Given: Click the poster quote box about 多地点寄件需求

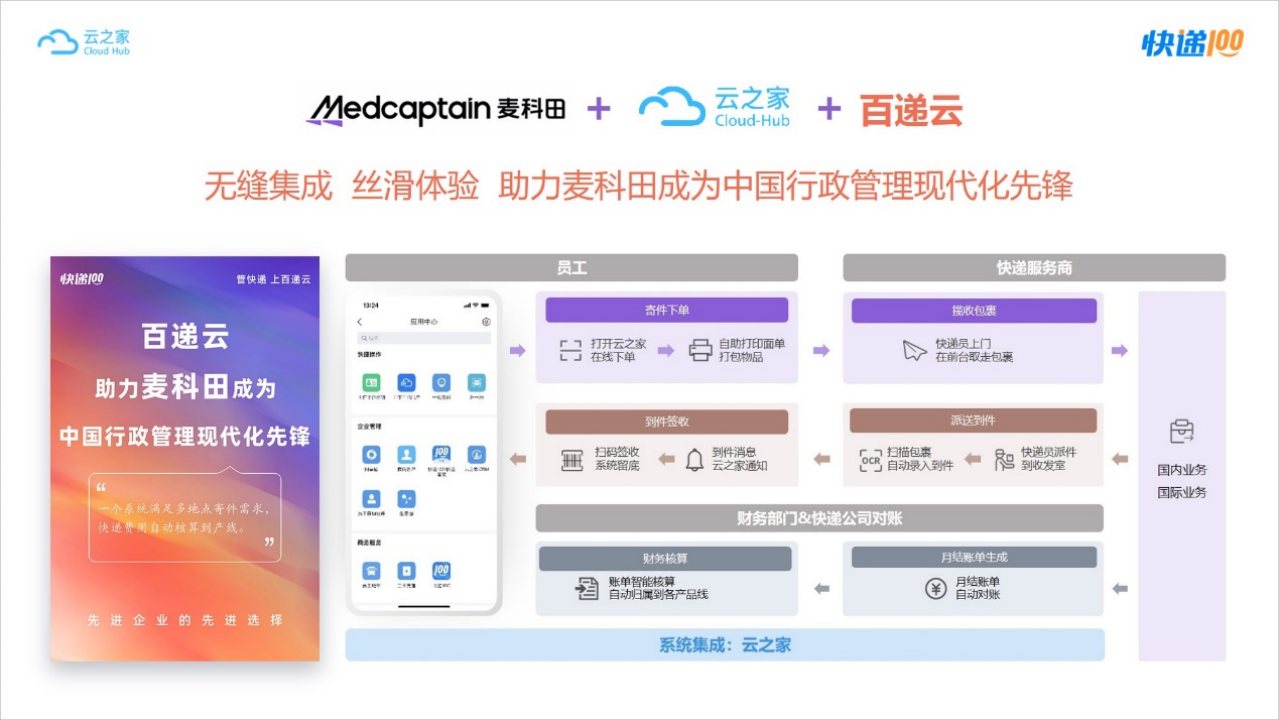Looking at the screenshot, I should (185, 517).
